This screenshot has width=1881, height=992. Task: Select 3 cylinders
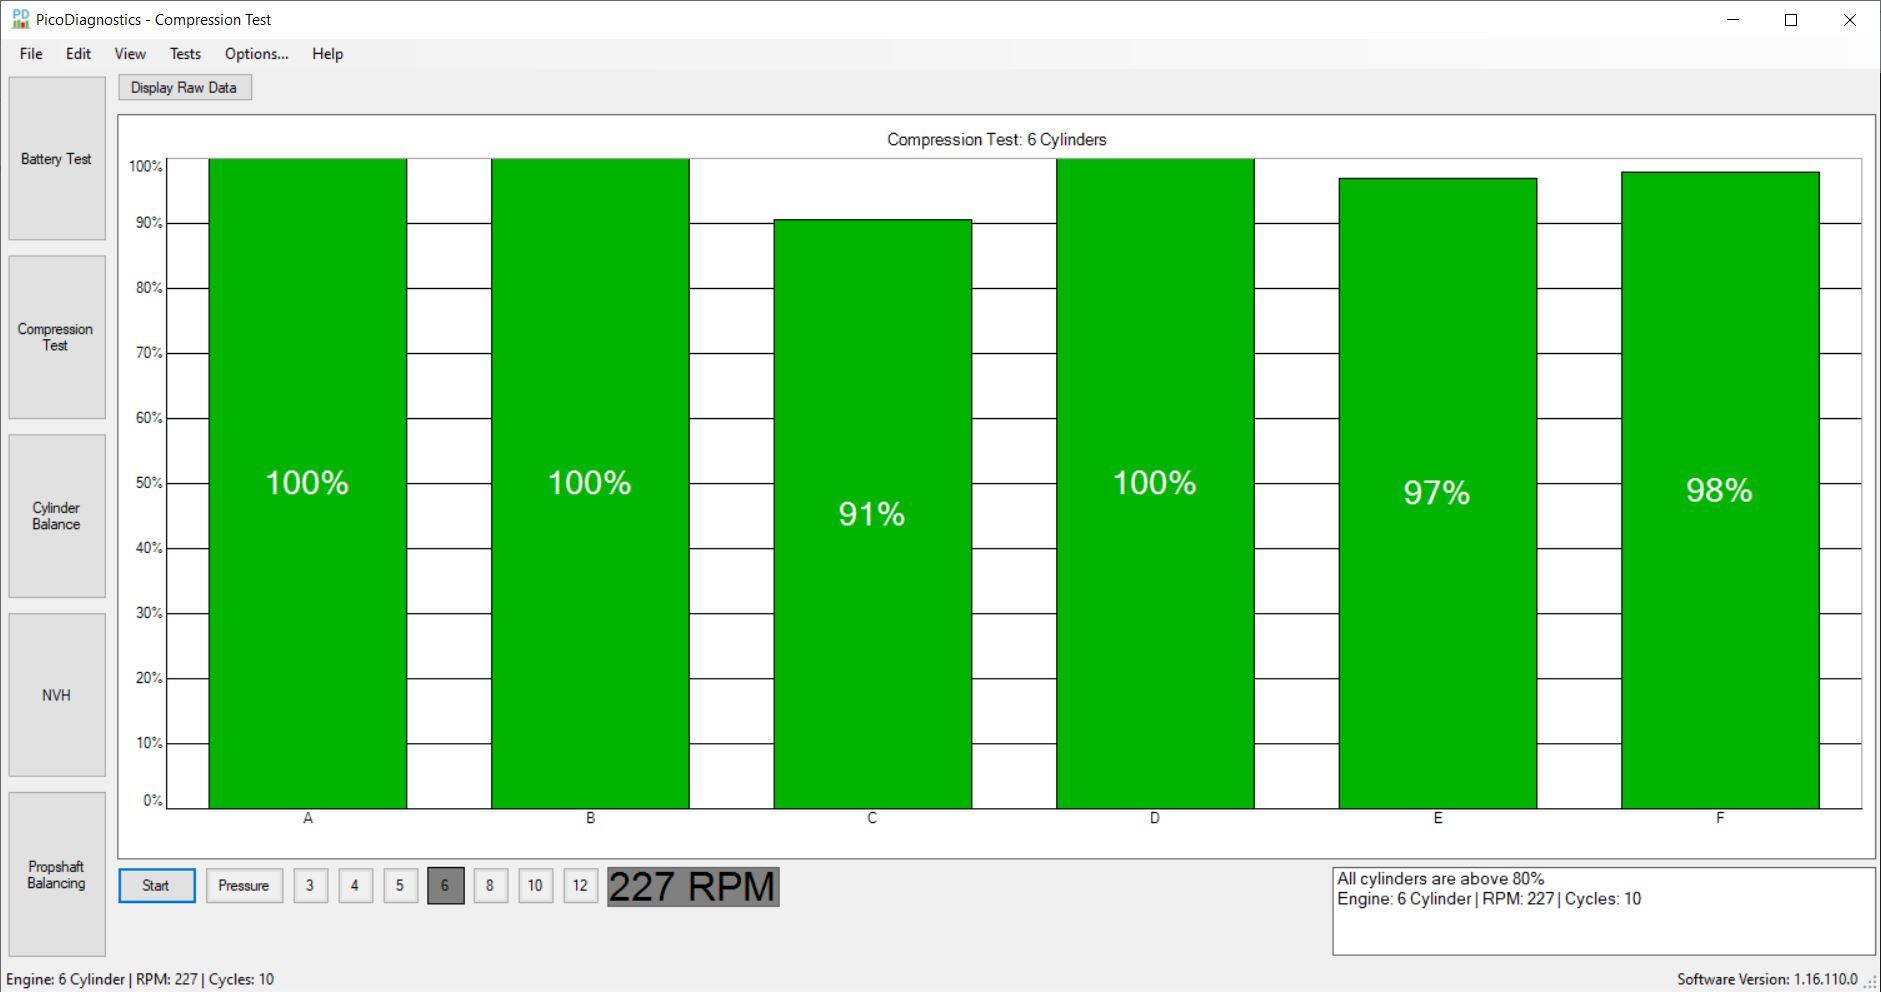[x=310, y=886]
